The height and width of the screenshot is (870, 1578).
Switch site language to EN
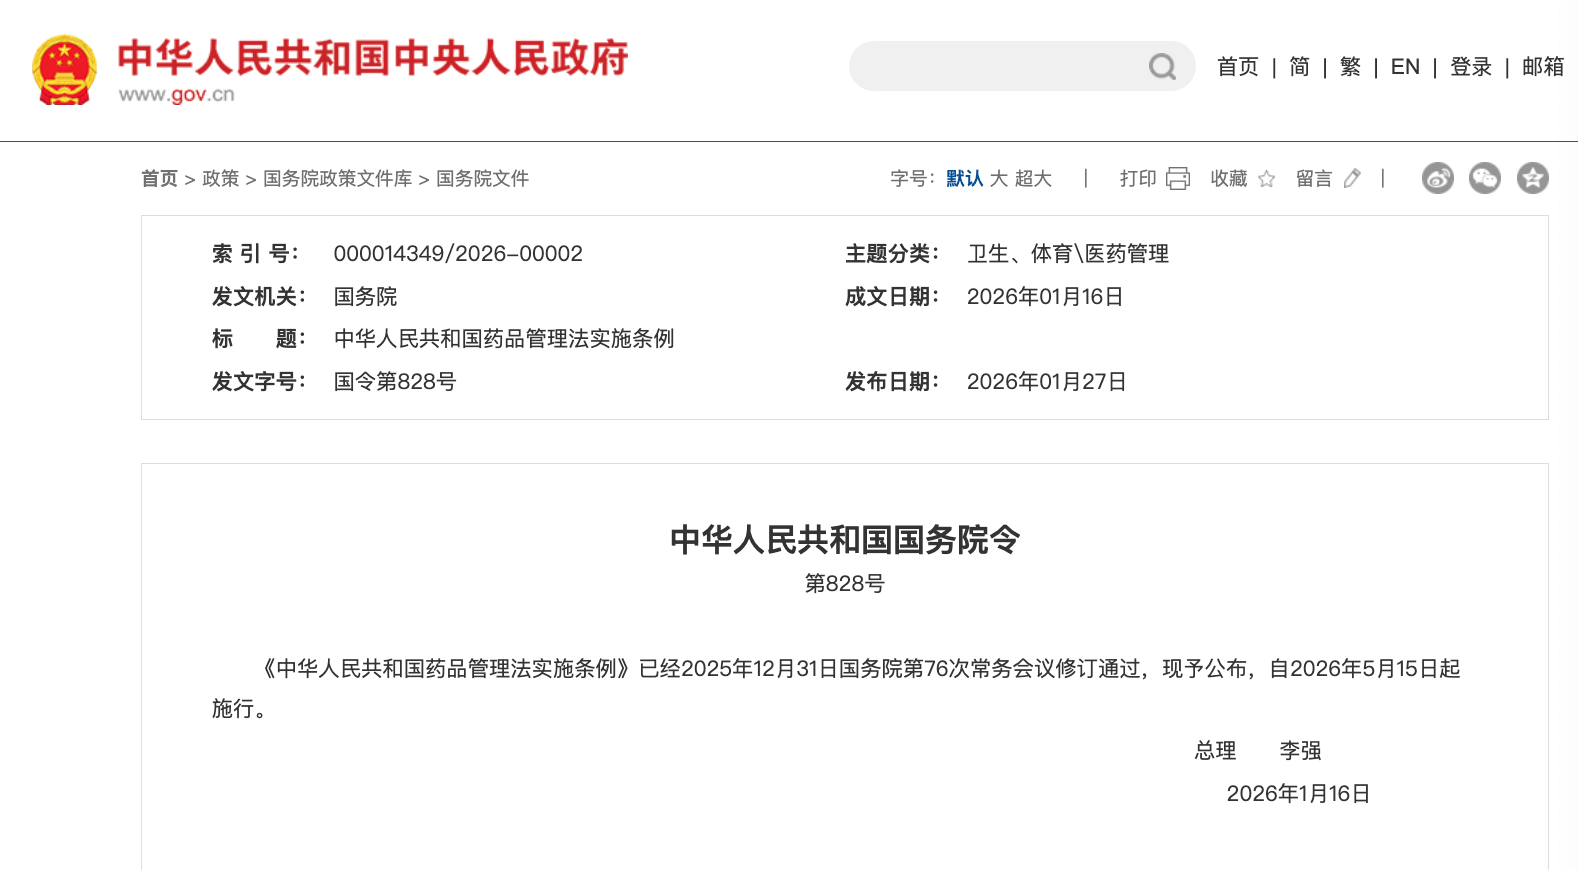[x=1404, y=67]
